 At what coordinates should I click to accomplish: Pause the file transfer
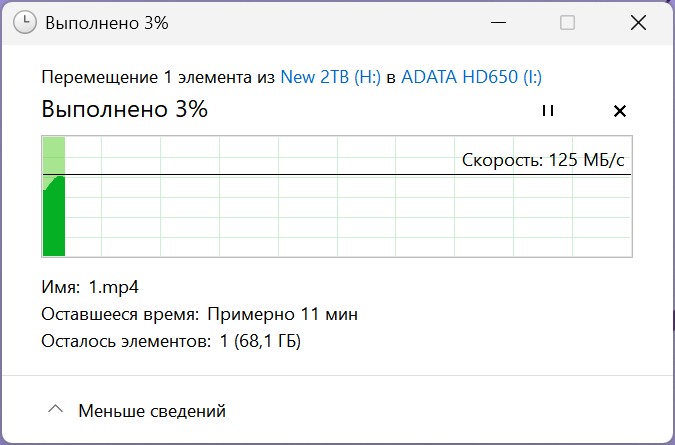pyautogui.click(x=548, y=111)
